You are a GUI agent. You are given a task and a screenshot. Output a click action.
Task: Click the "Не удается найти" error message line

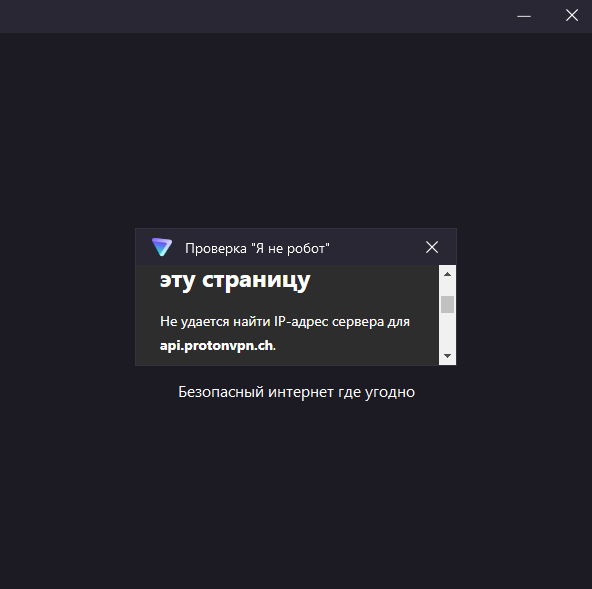coord(285,322)
